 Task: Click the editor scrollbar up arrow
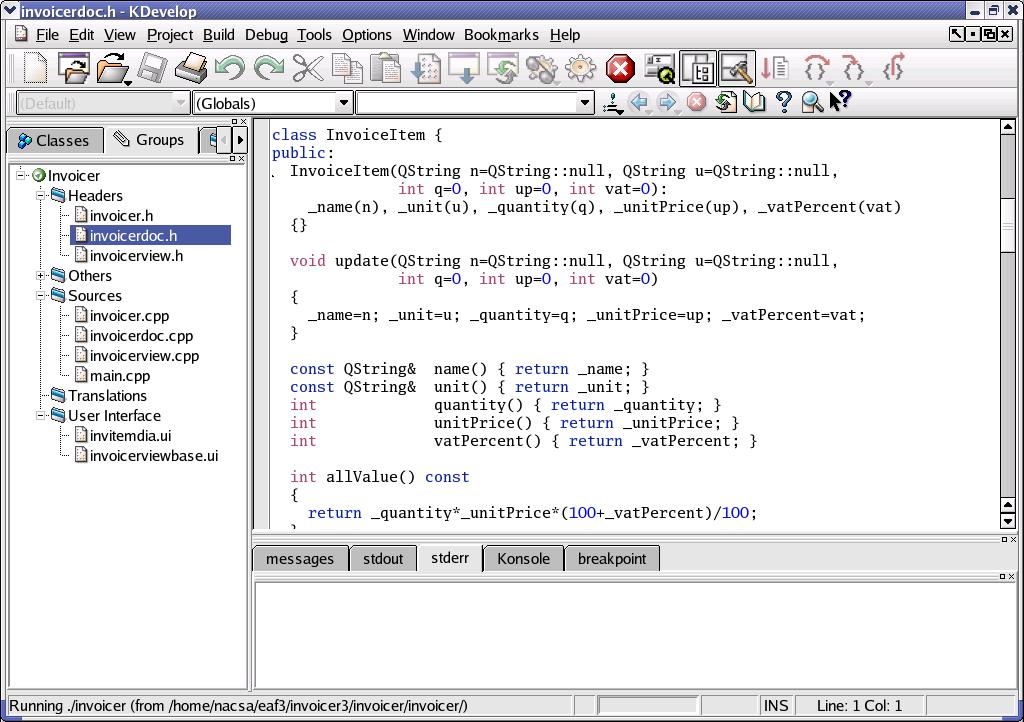tap(1008, 127)
